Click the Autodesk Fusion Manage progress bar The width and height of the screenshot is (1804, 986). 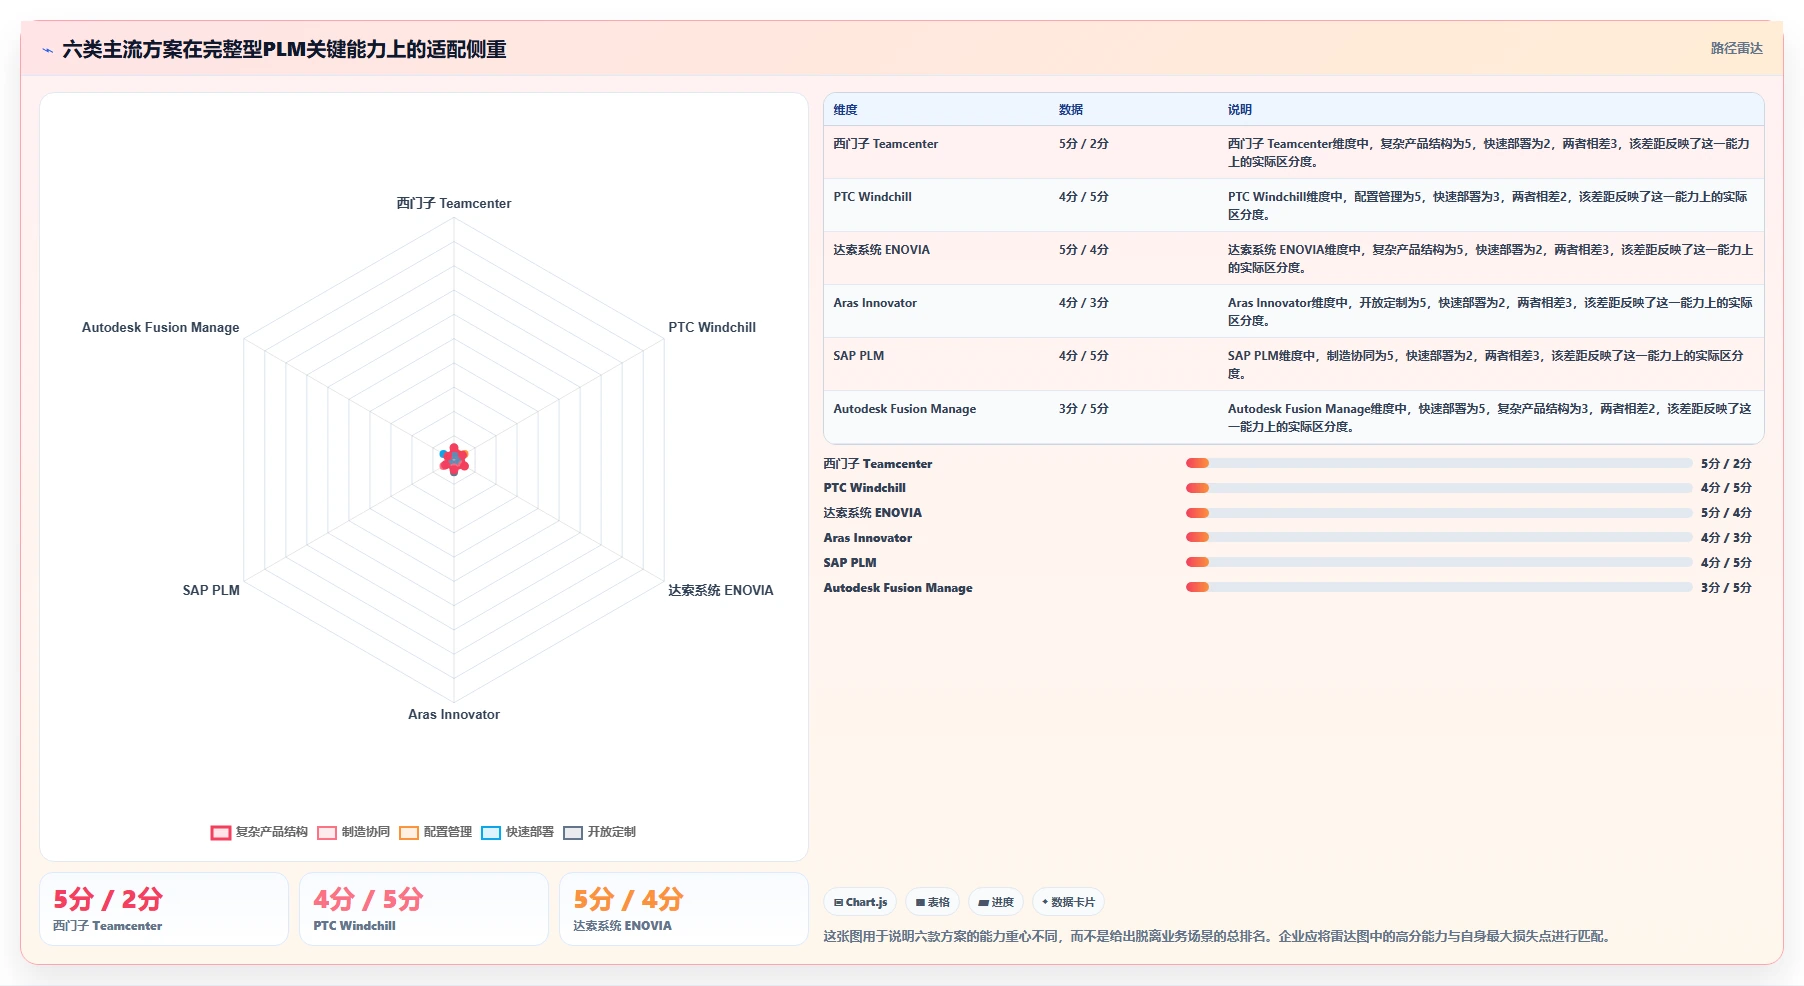click(x=1439, y=587)
